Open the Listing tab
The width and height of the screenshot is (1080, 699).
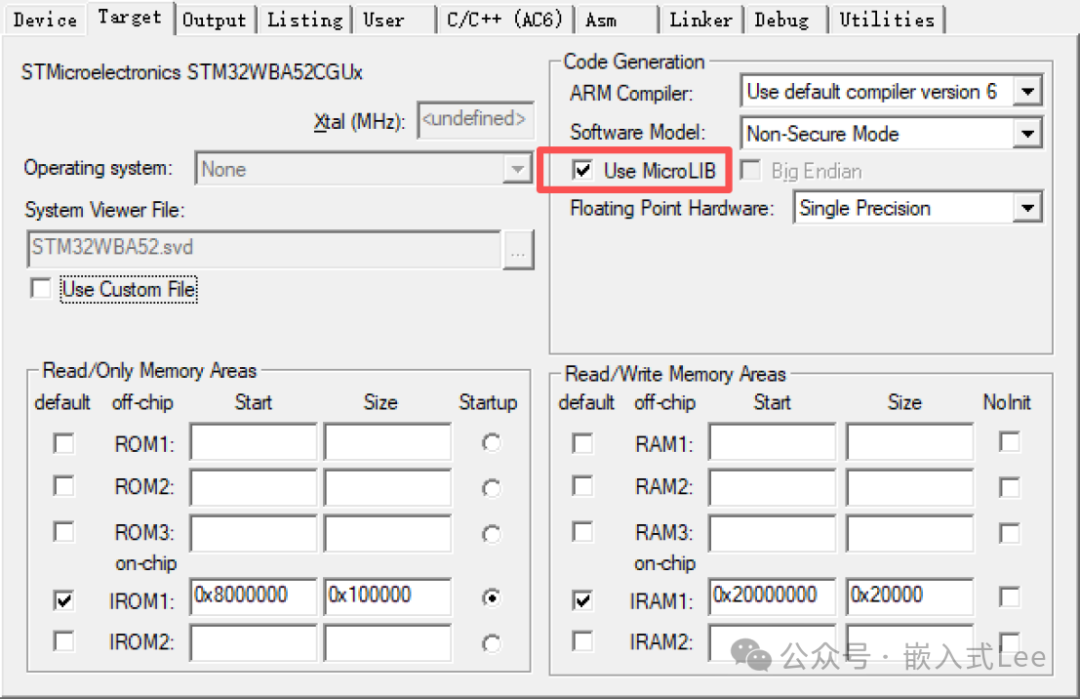(x=304, y=20)
